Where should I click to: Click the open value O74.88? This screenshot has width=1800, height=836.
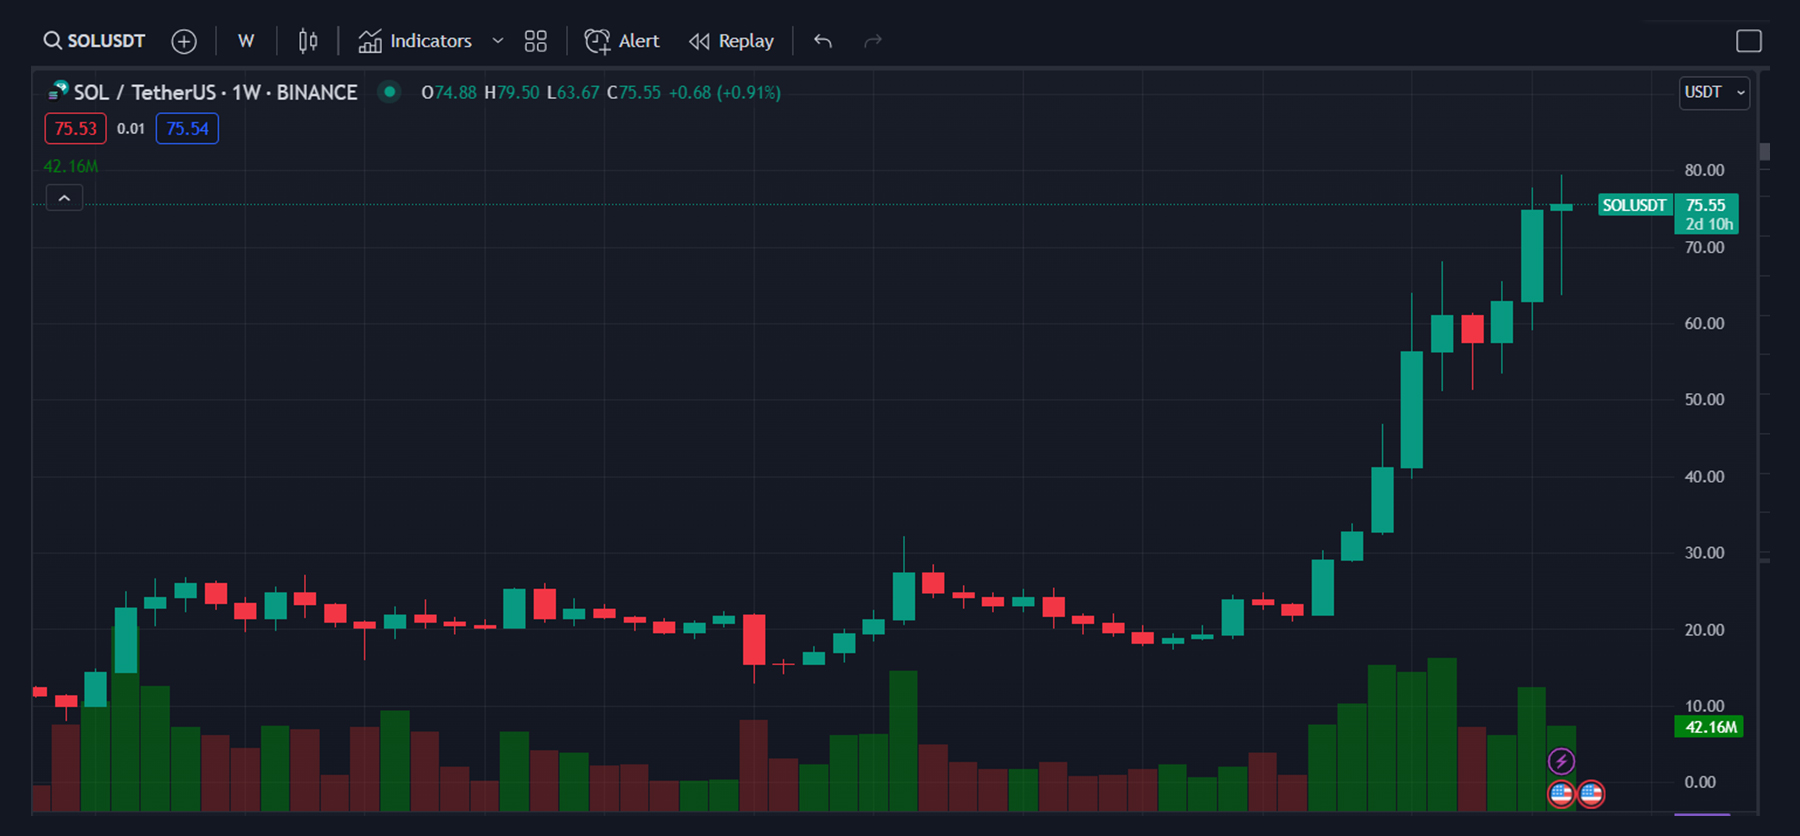(449, 93)
